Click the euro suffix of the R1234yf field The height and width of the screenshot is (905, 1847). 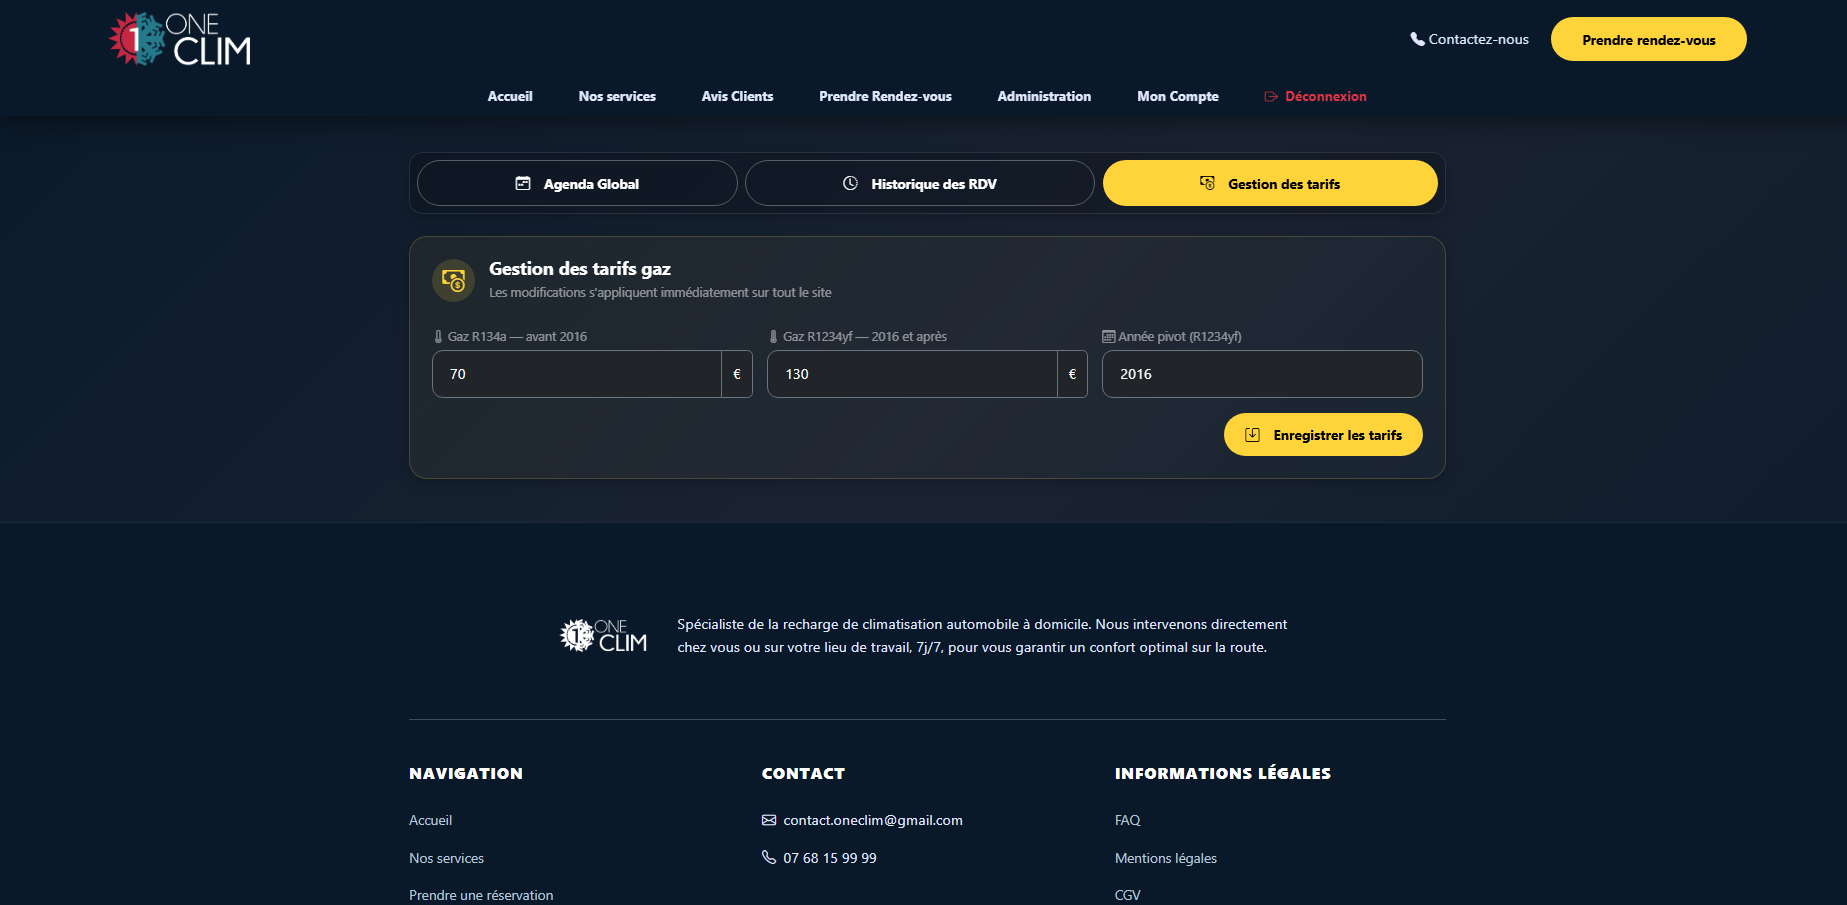[1072, 374]
